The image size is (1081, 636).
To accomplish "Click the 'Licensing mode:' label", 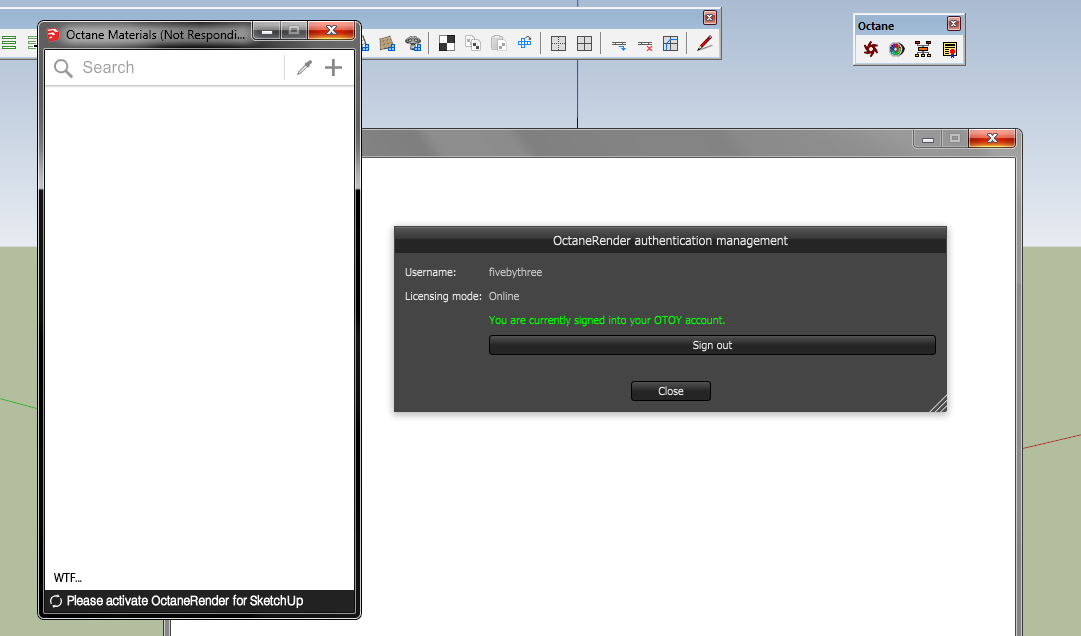I will point(443,296).
